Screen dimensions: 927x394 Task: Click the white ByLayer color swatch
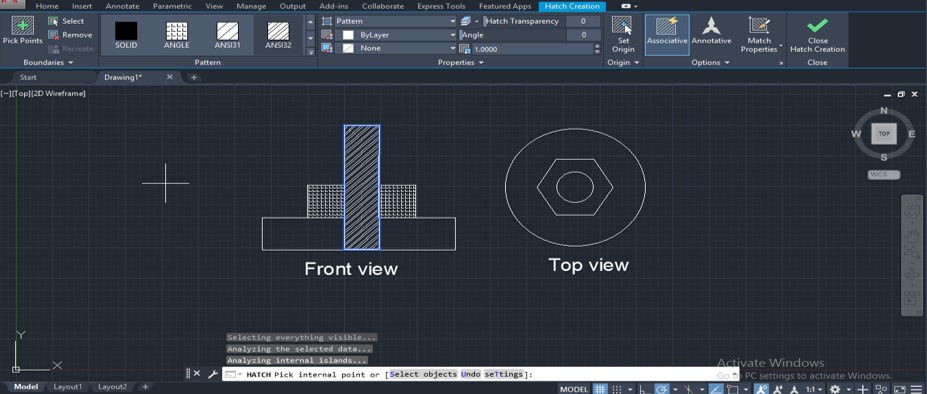pyautogui.click(x=348, y=35)
